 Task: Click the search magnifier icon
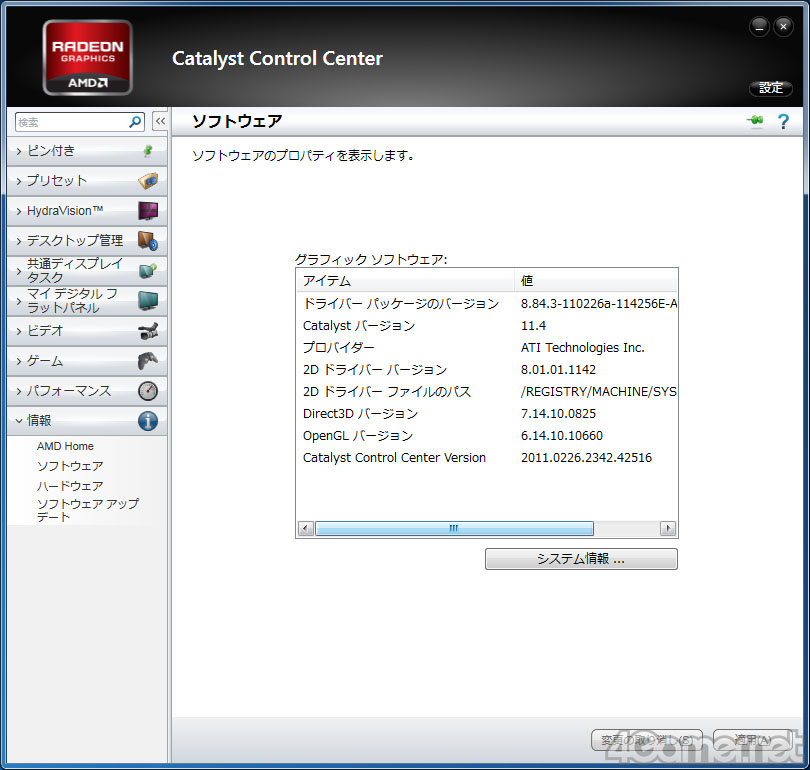click(135, 122)
